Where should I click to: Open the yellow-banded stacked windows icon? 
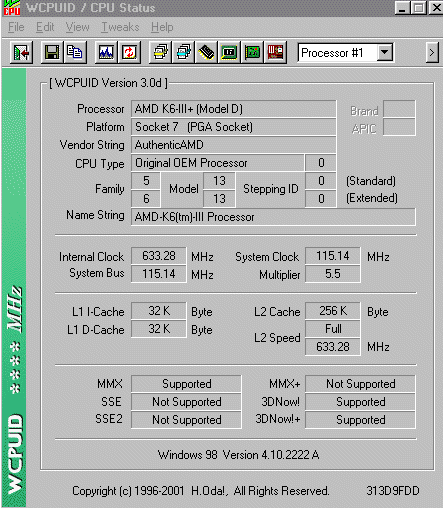(160, 53)
